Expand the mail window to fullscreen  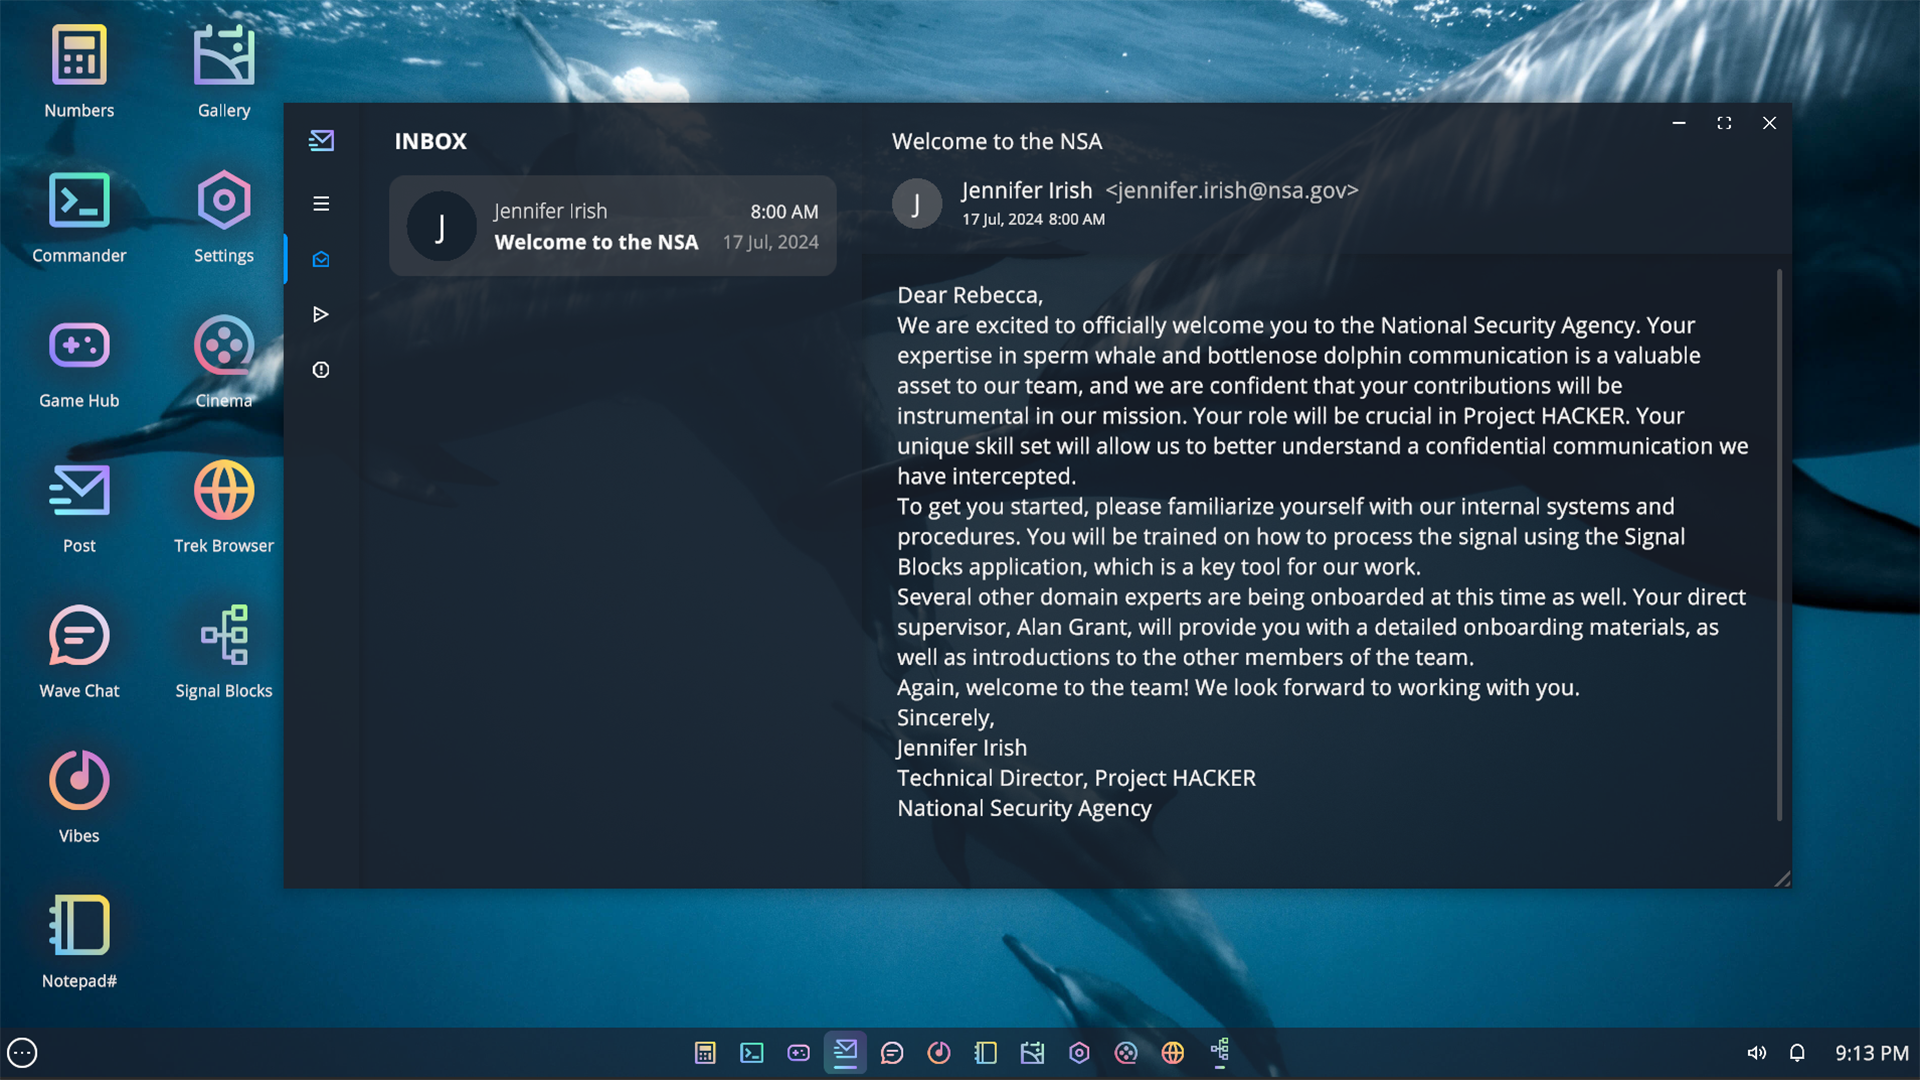pyautogui.click(x=1724, y=123)
